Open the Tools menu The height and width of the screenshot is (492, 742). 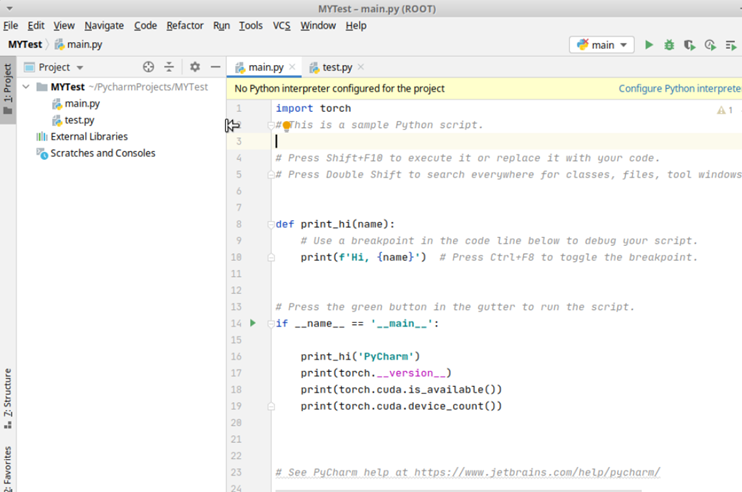pyautogui.click(x=250, y=26)
